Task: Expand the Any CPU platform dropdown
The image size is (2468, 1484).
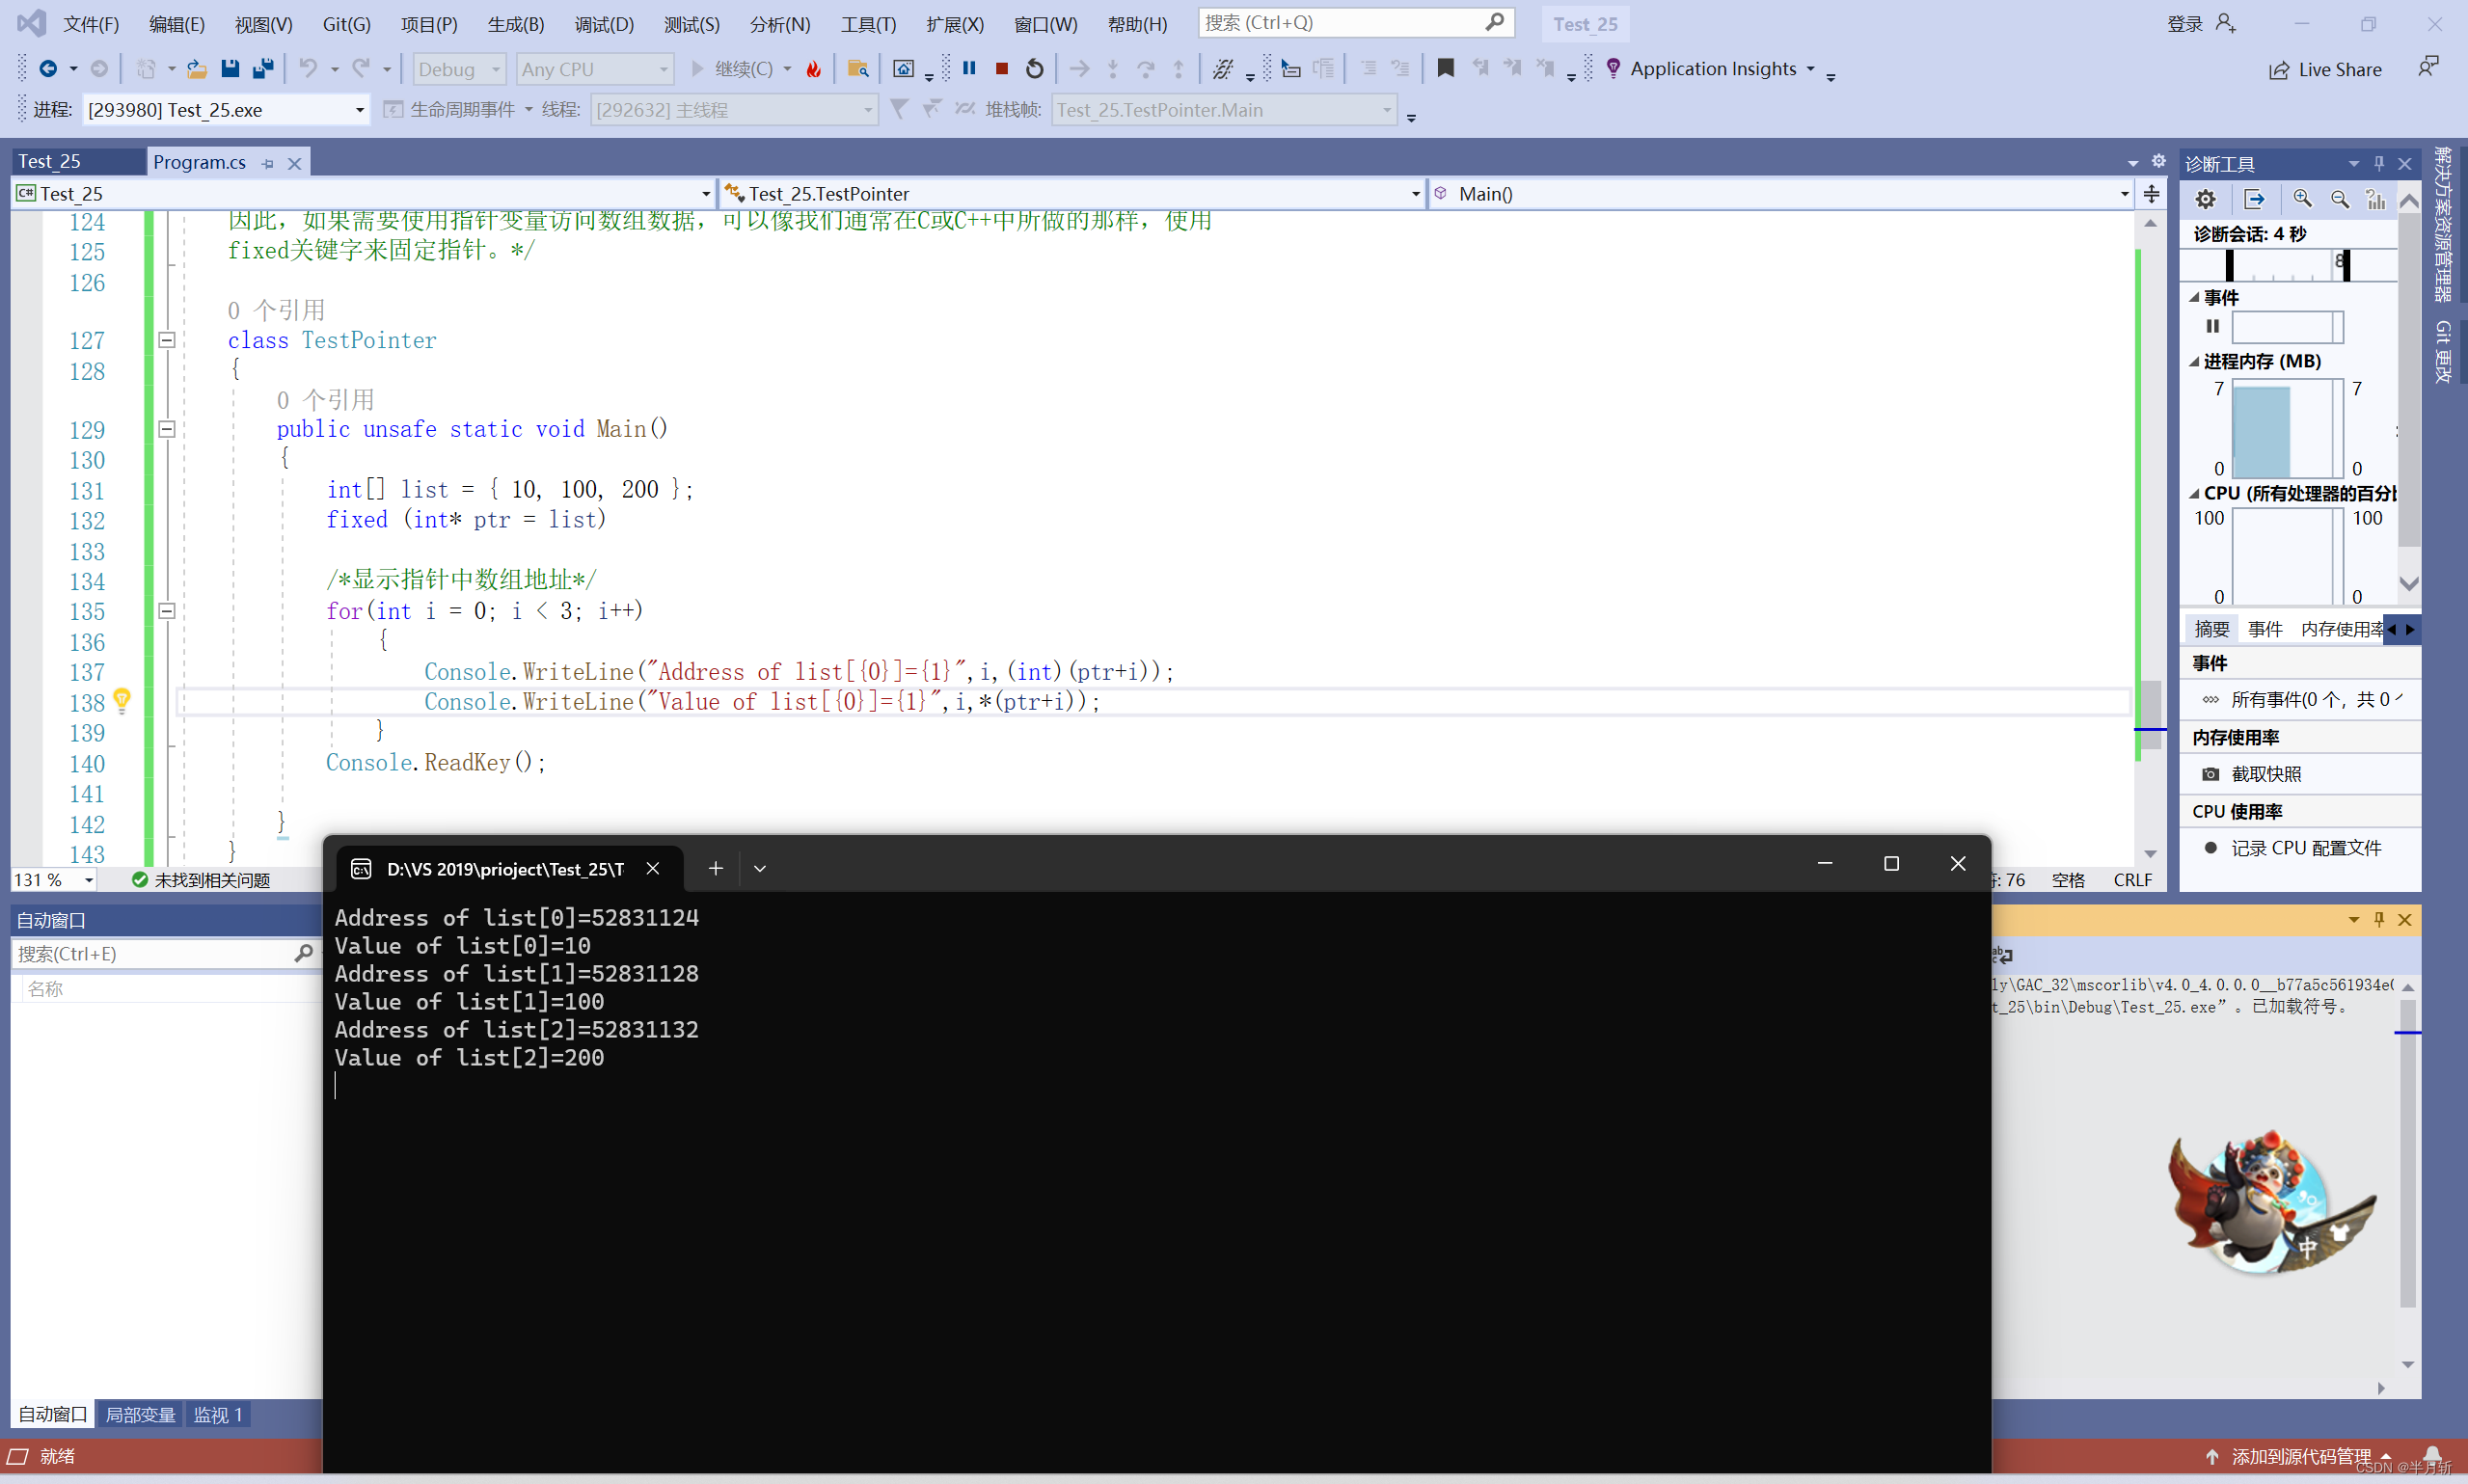Action: tap(661, 67)
